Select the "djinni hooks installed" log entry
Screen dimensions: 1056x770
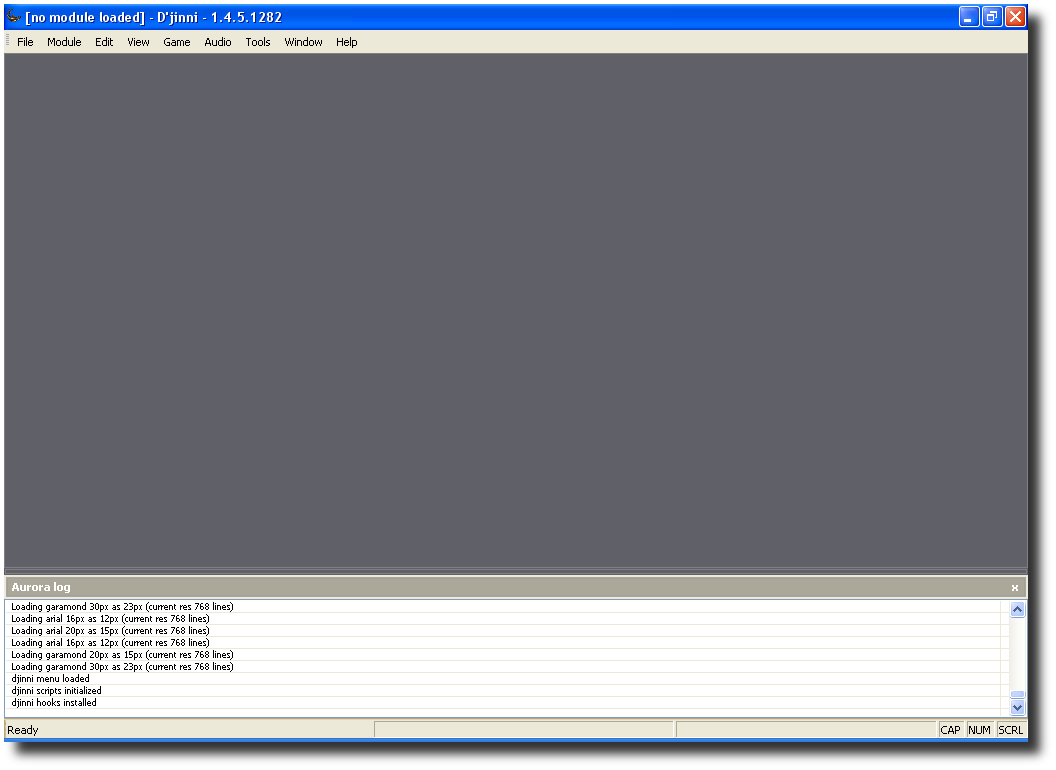(56, 702)
